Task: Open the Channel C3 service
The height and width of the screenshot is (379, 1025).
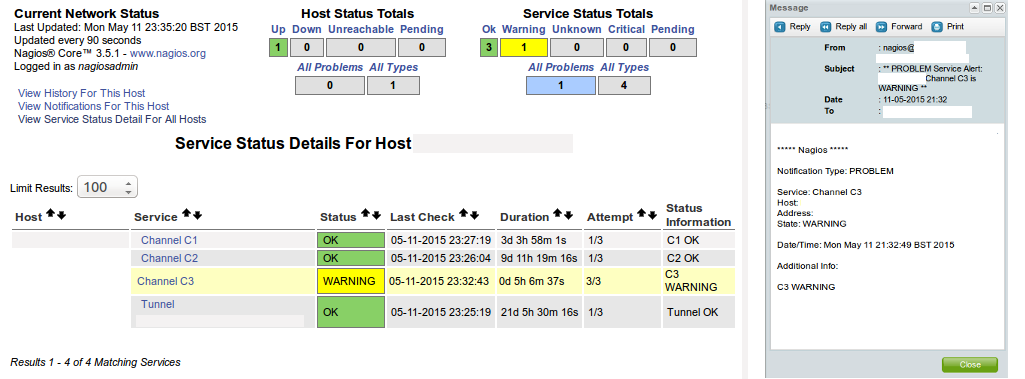Action: (x=165, y=282)
